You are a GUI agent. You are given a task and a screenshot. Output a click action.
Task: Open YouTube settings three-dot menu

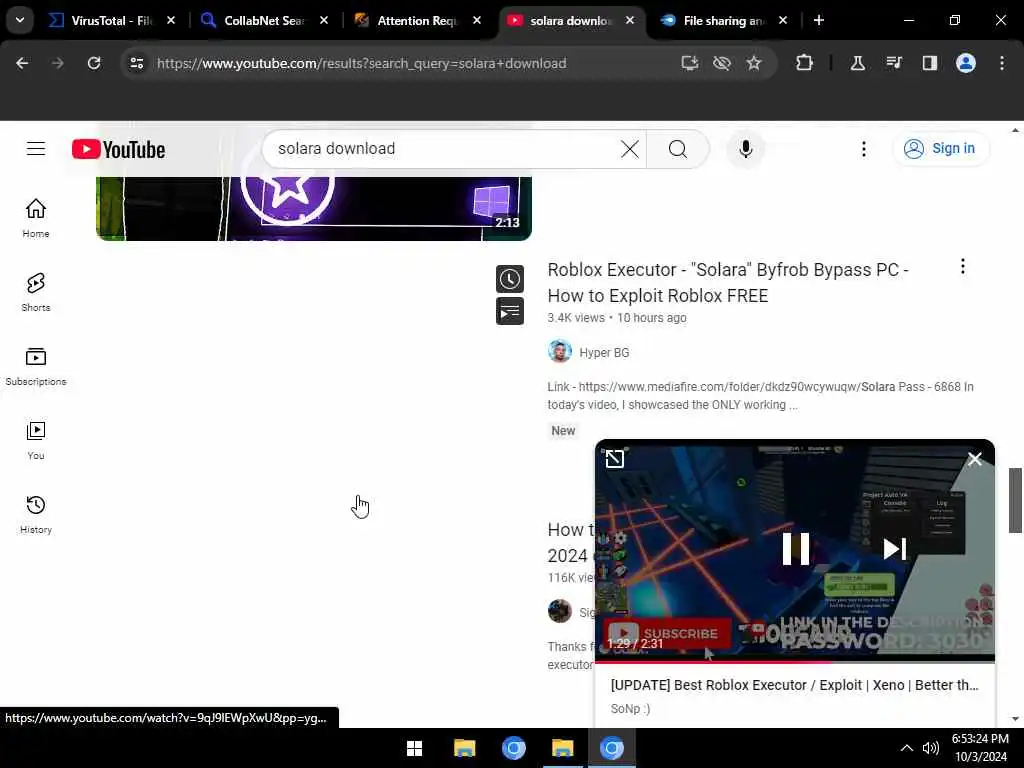pos(863,149)
